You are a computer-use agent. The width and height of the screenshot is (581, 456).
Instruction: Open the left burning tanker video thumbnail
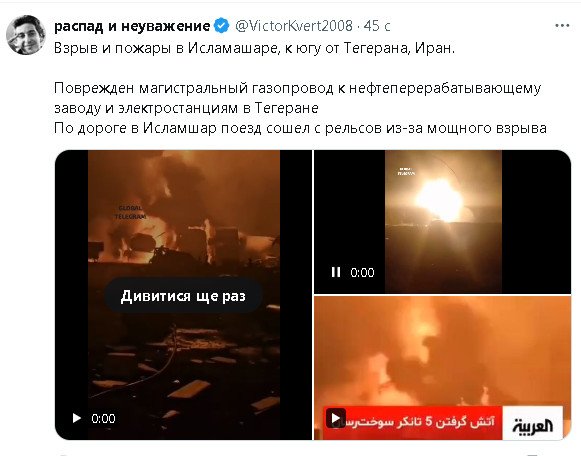pos(183,295)
